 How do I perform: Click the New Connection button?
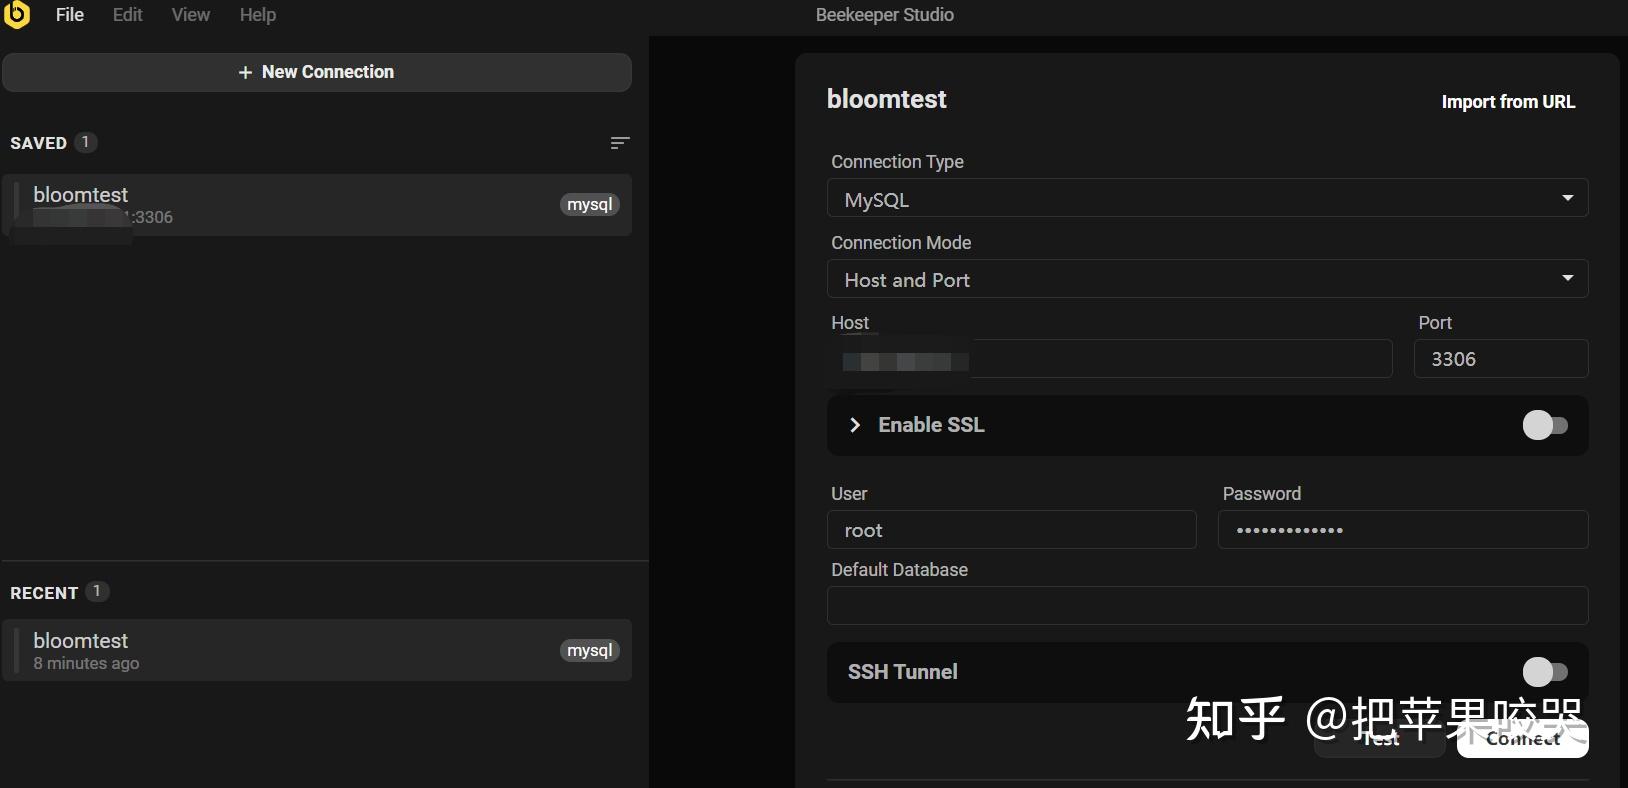(317, 72)
